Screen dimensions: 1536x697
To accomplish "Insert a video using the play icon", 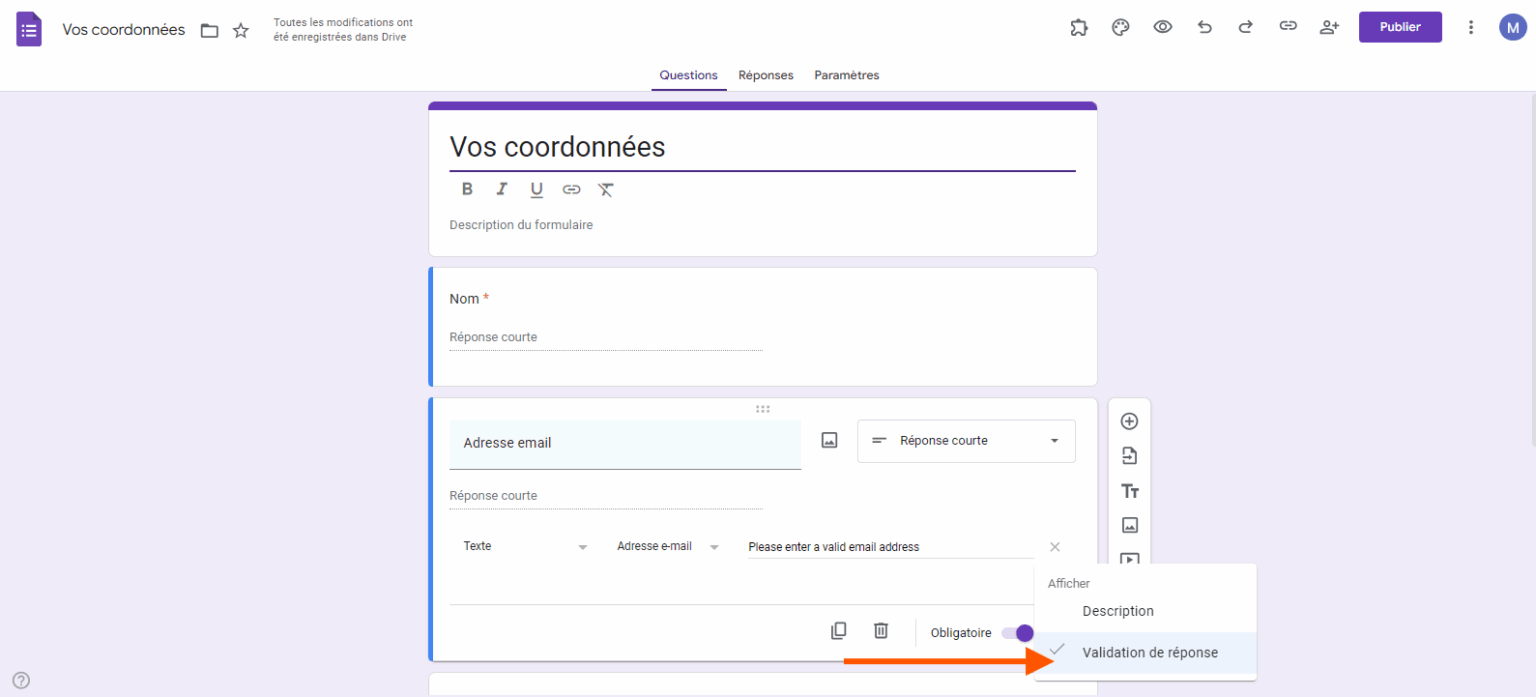I will coord(1129,560).
